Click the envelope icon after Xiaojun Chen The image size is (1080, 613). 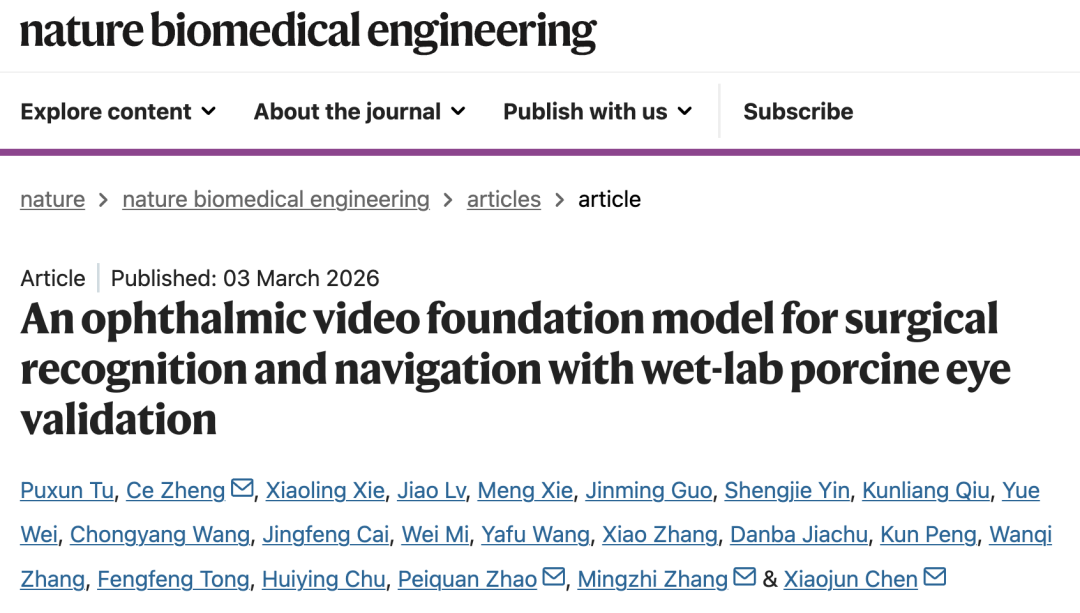(x=935, y=577)
